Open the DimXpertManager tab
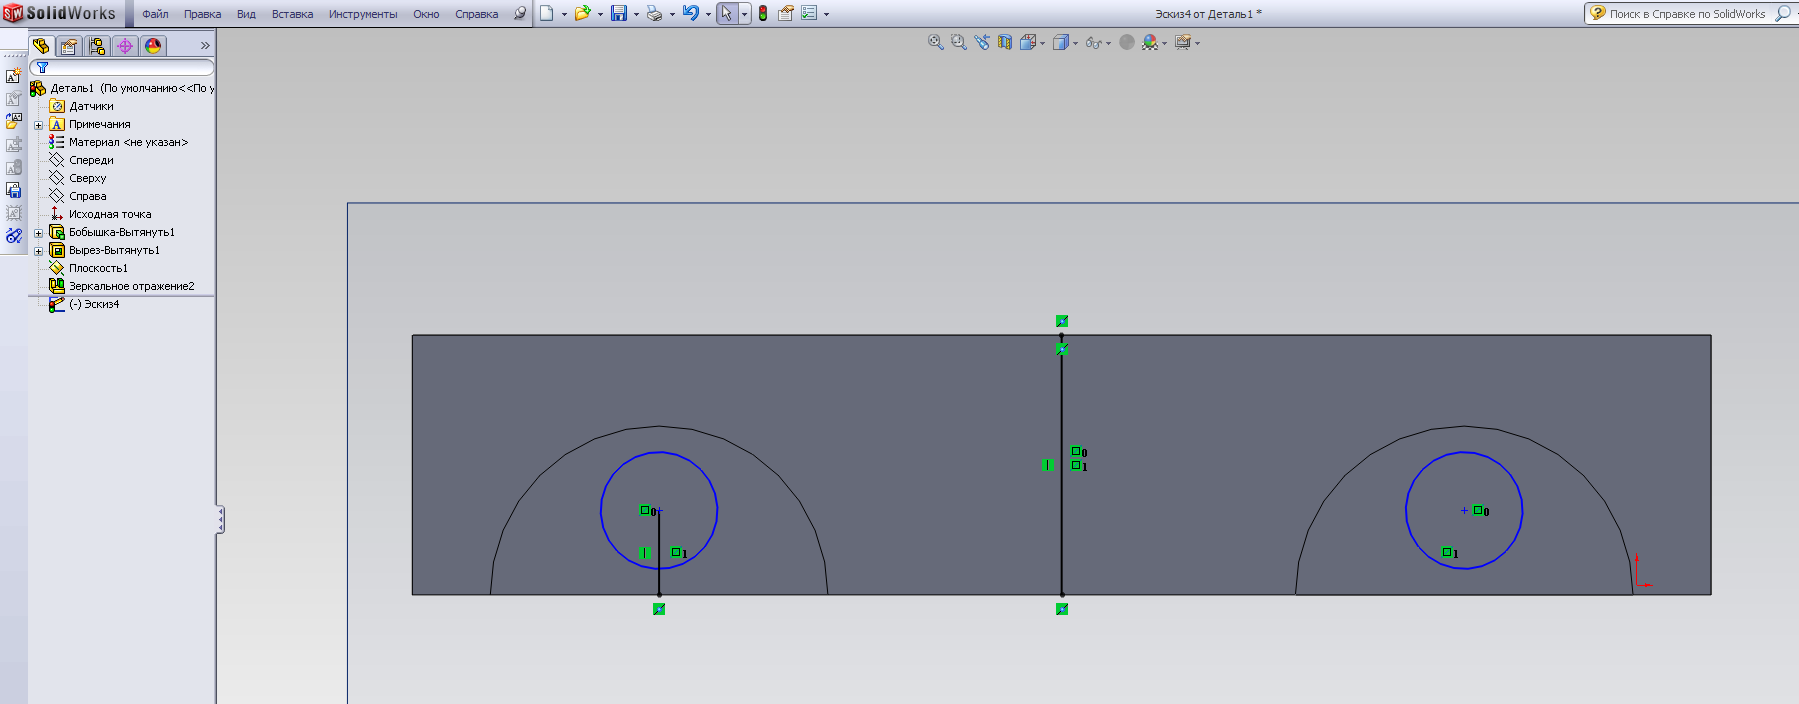 coord(125,46)
